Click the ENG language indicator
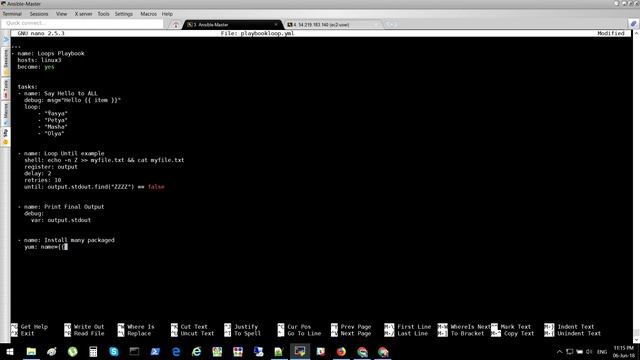The width and height of the screenshot is (640, 360). 602,352
